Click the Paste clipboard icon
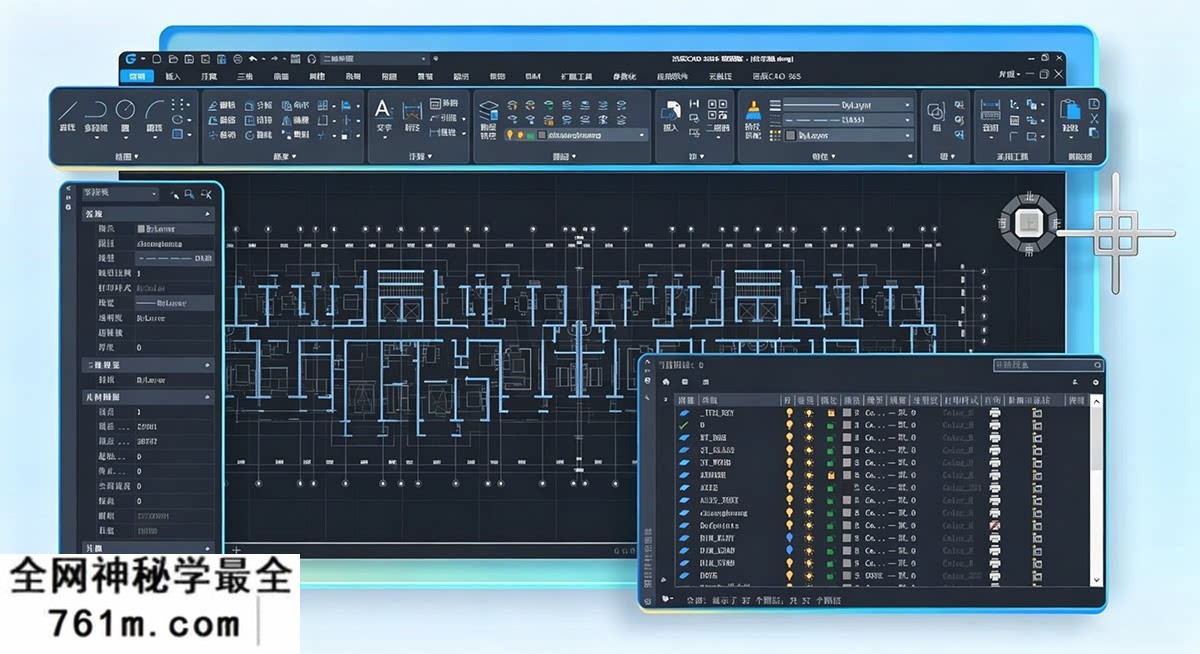Image resolution: width=1200 pixels, height=654 pixels. click(x=1072, y=110)
